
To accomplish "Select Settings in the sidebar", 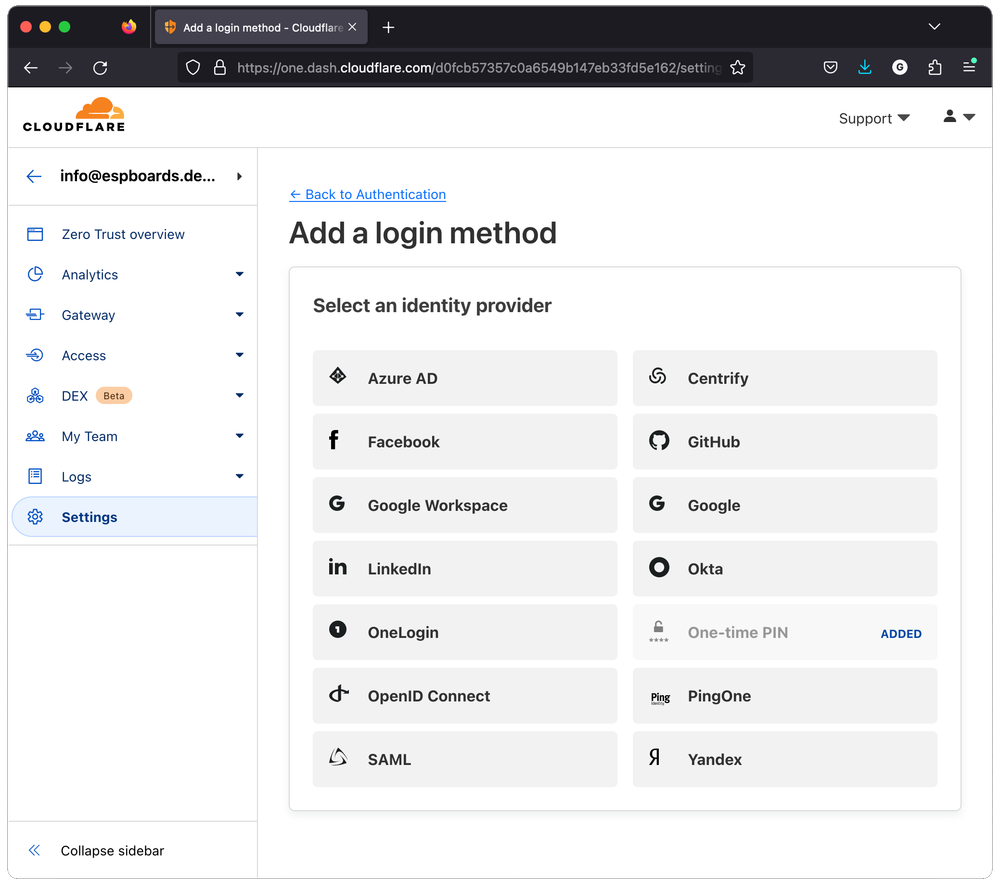I will pos(89,517).
